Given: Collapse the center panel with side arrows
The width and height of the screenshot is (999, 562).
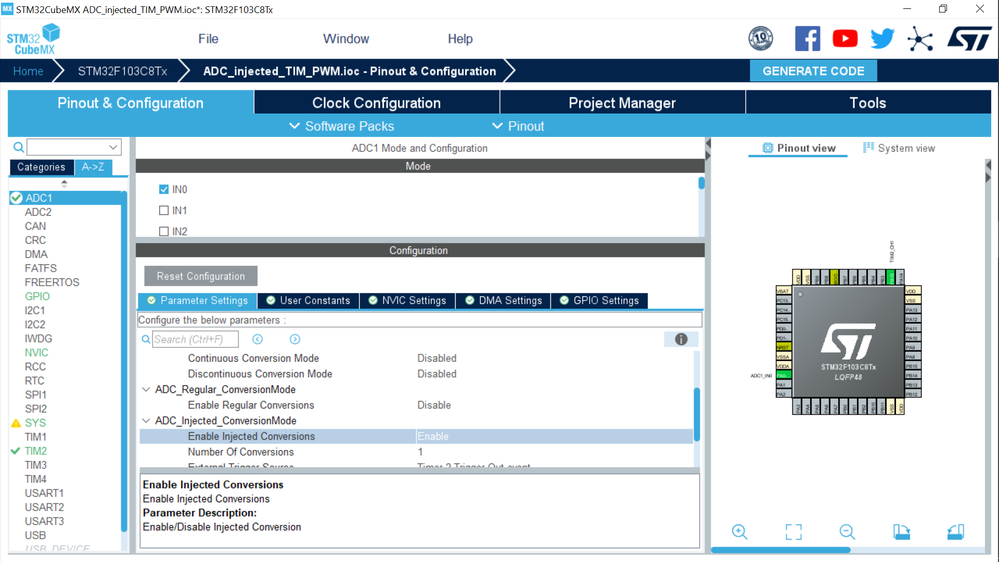Looking at the screenshot, I should pyautogui.click(x=708, y=149).
